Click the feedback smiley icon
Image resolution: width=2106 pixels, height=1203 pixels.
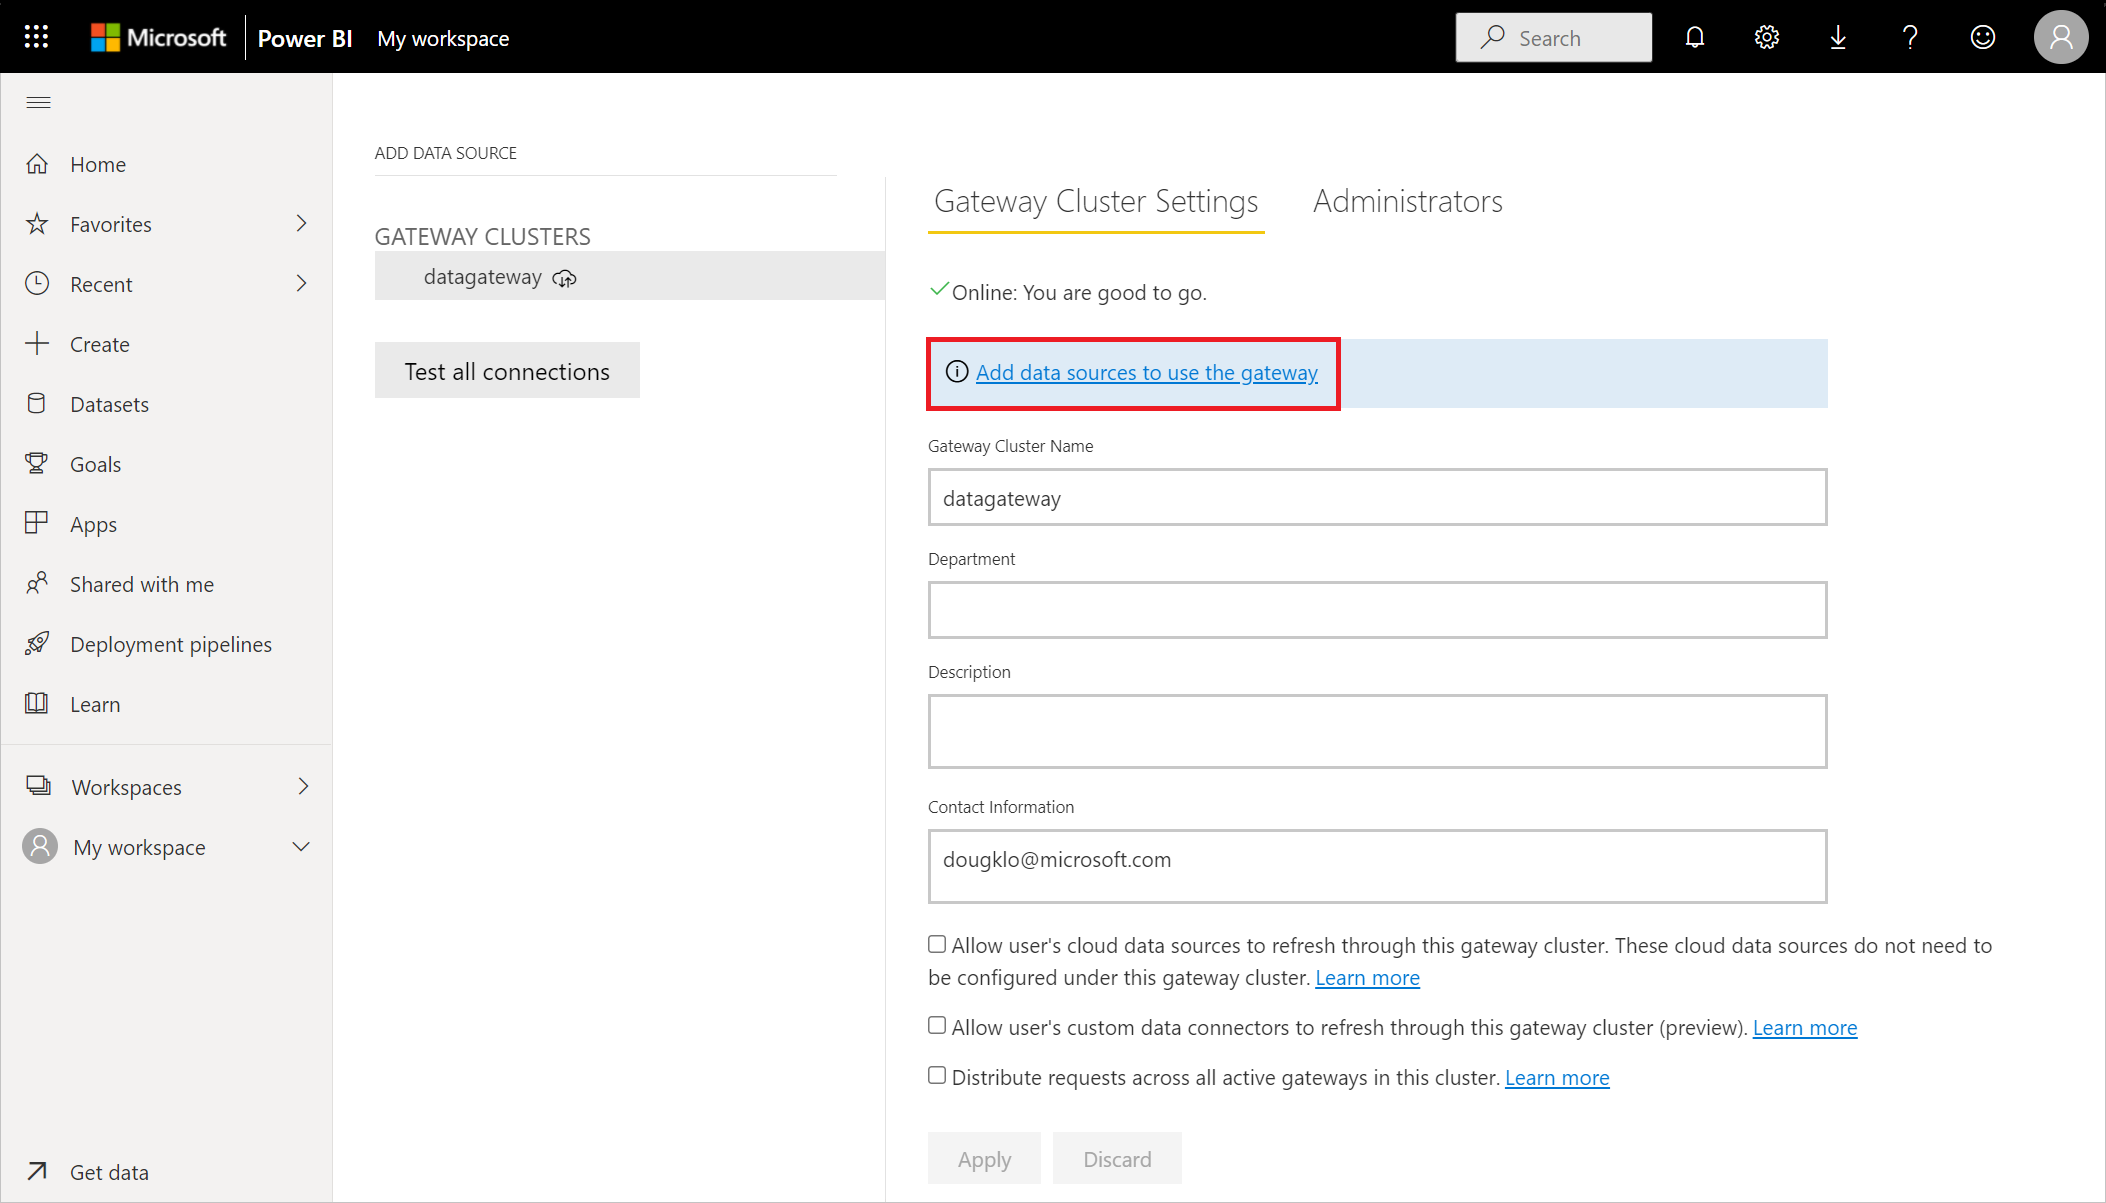1982,37
